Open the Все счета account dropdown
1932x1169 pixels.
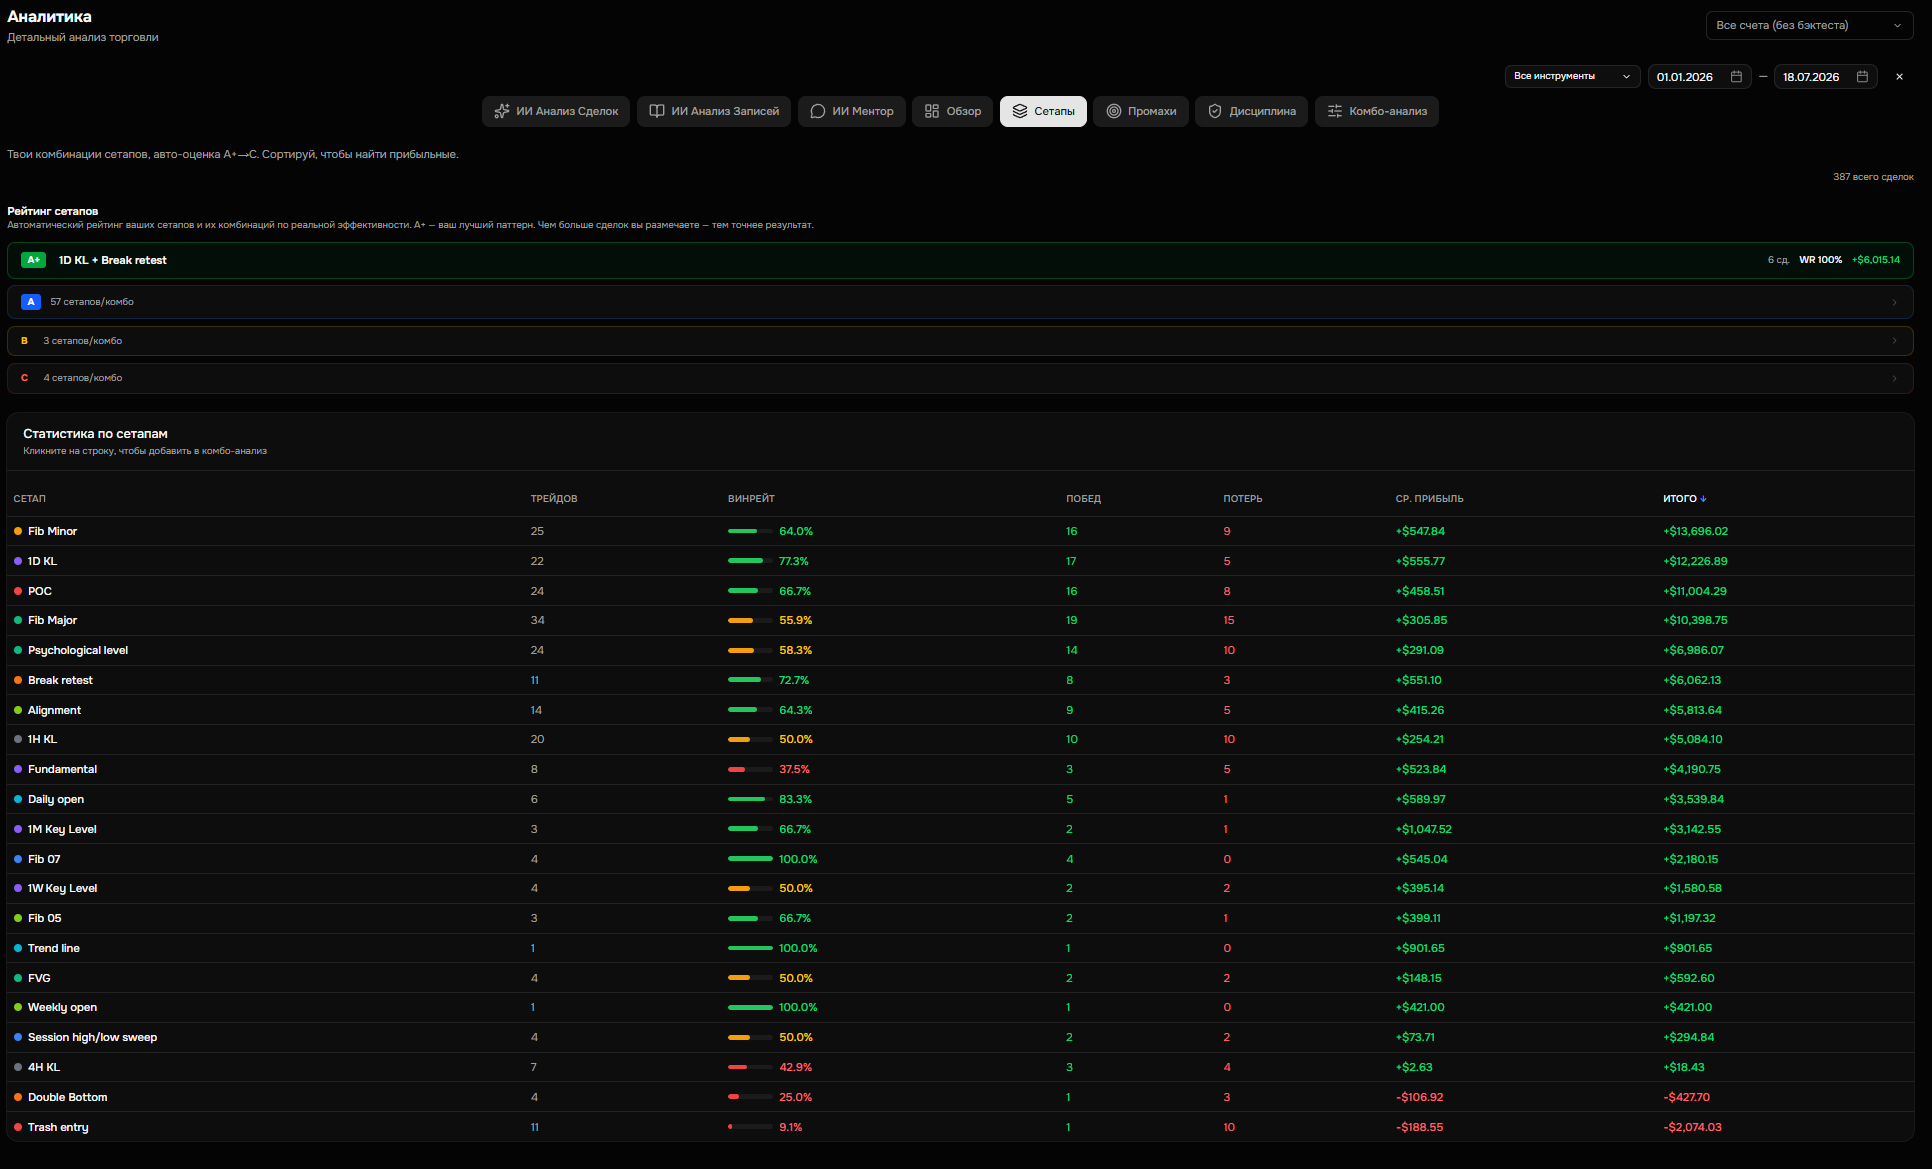pyautogui.click(x=1809, y=26)
